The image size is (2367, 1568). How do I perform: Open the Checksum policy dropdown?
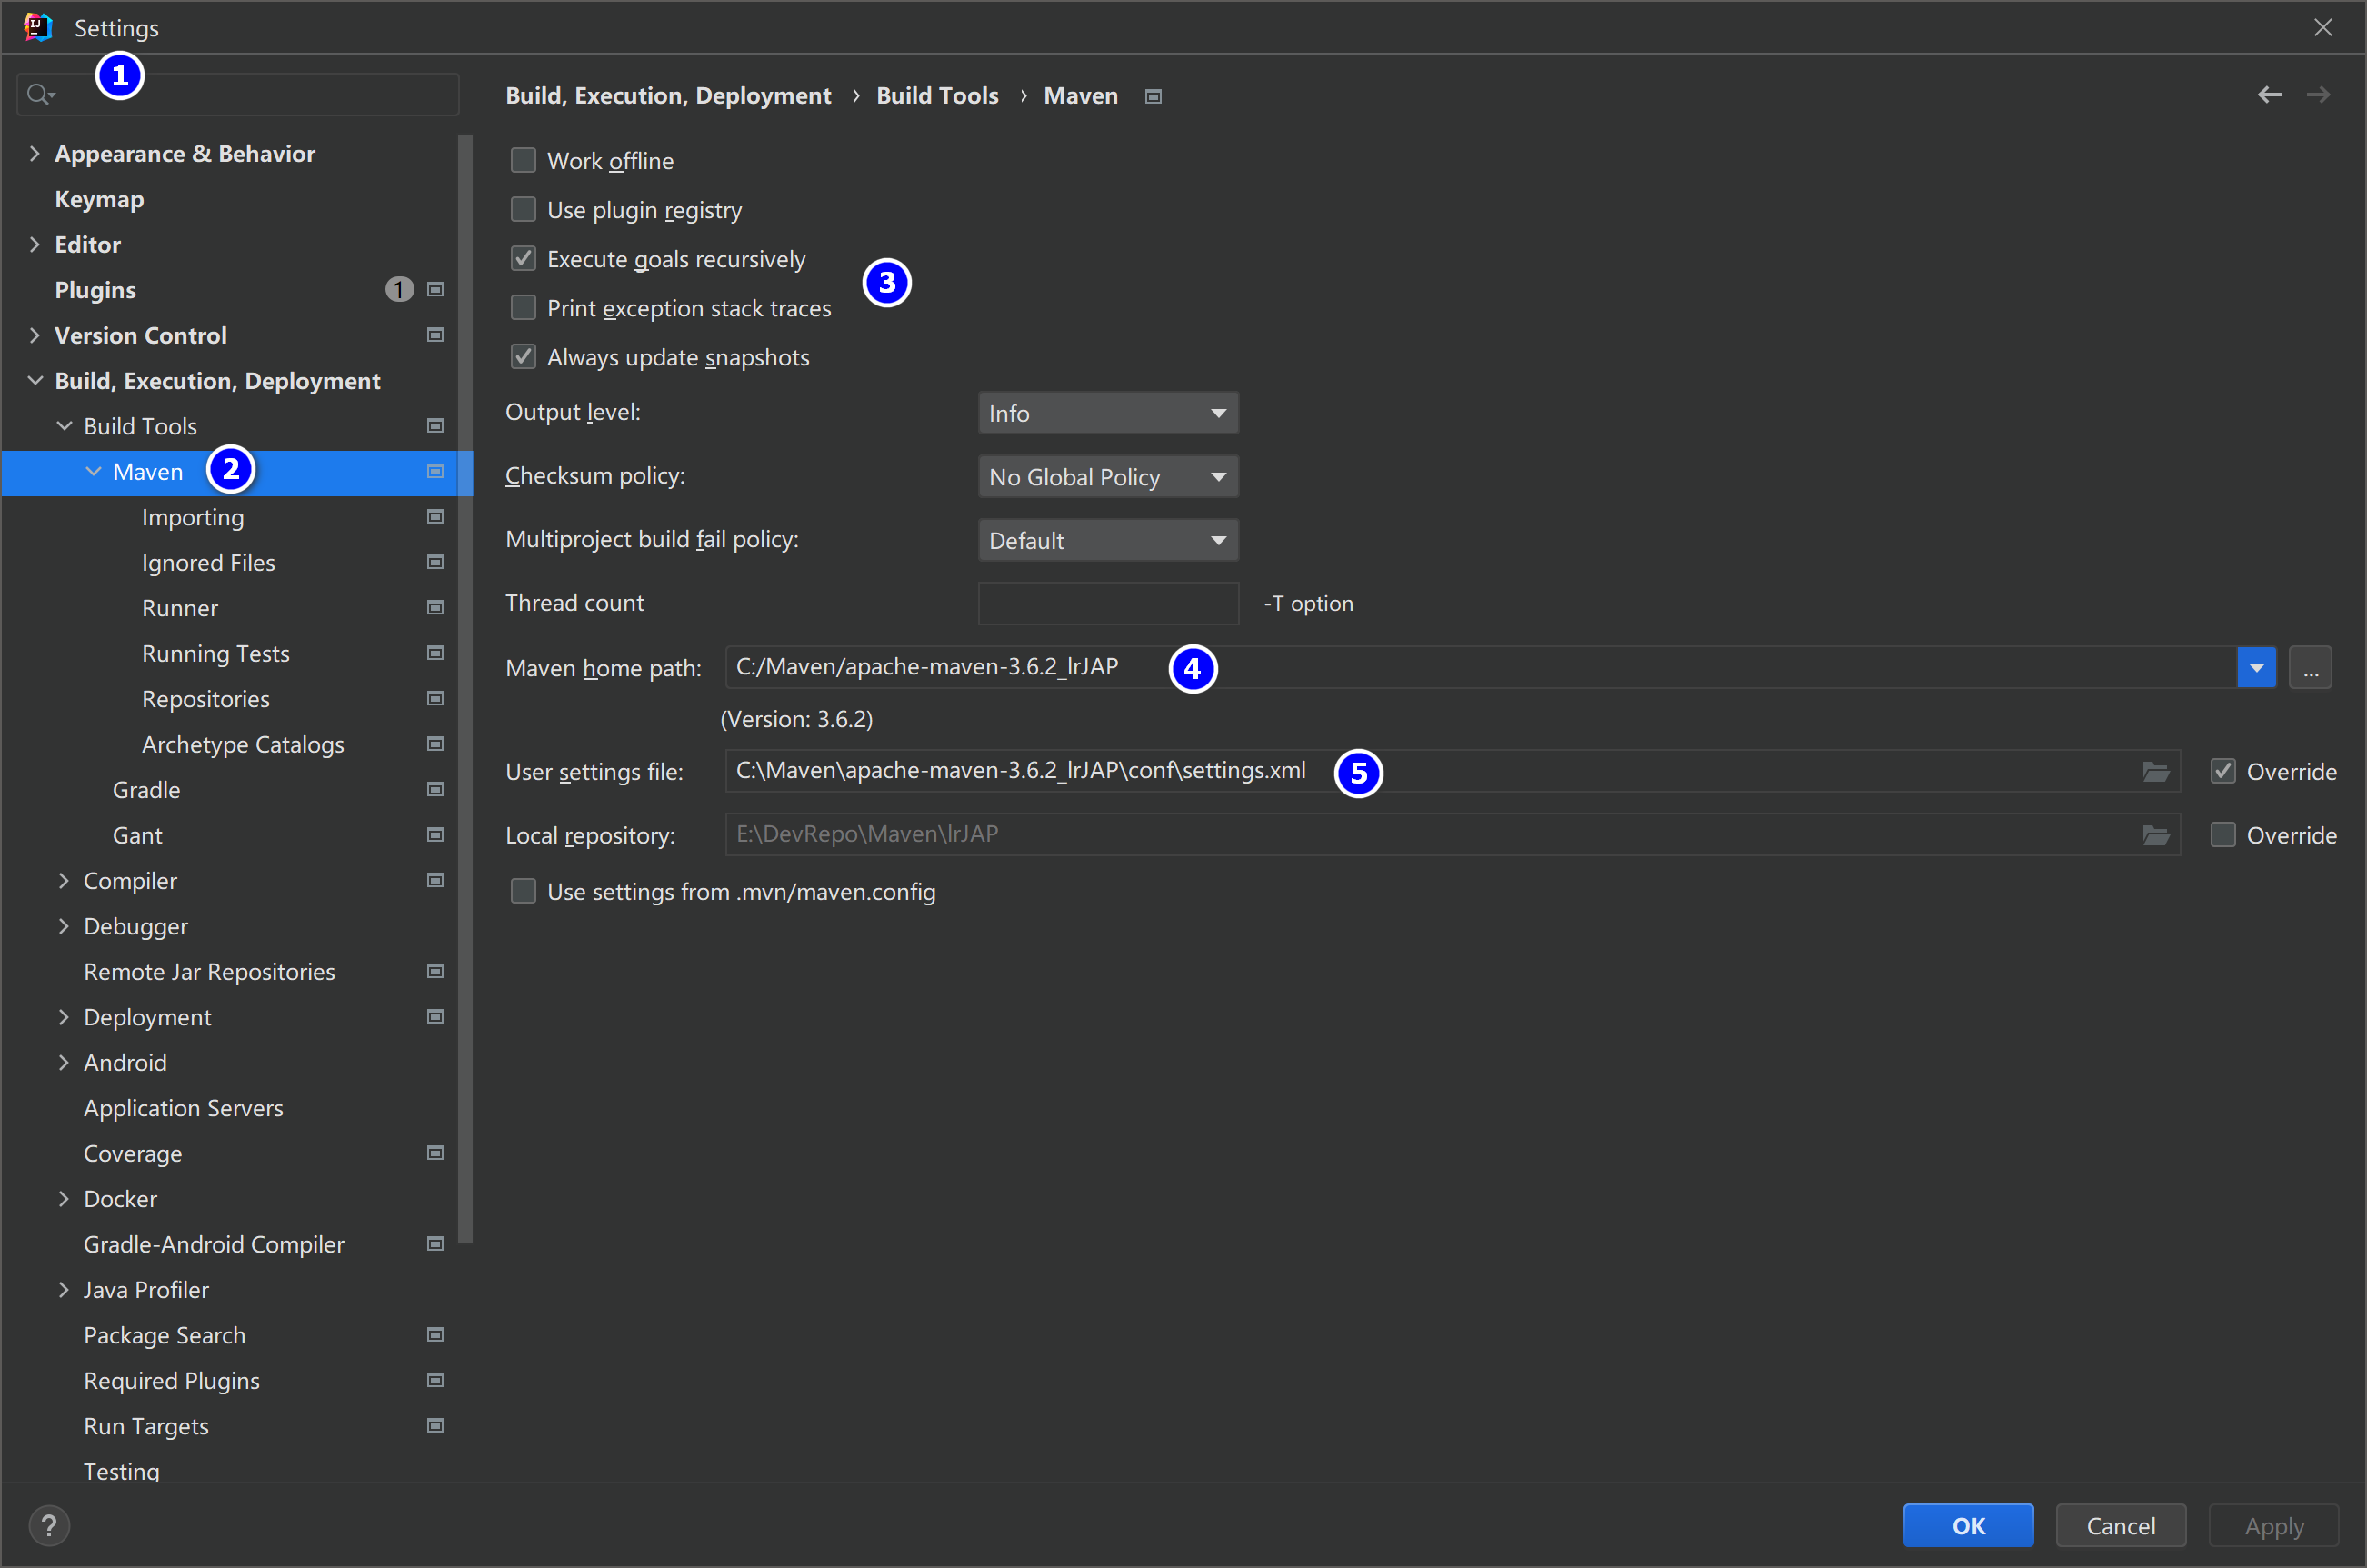(1108, 477)
